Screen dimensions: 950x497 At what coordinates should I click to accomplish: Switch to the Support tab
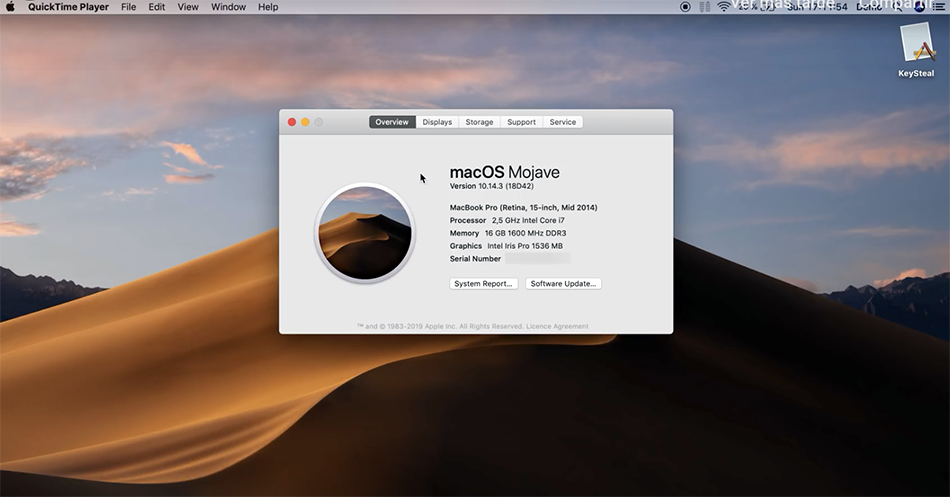(522, 122)
